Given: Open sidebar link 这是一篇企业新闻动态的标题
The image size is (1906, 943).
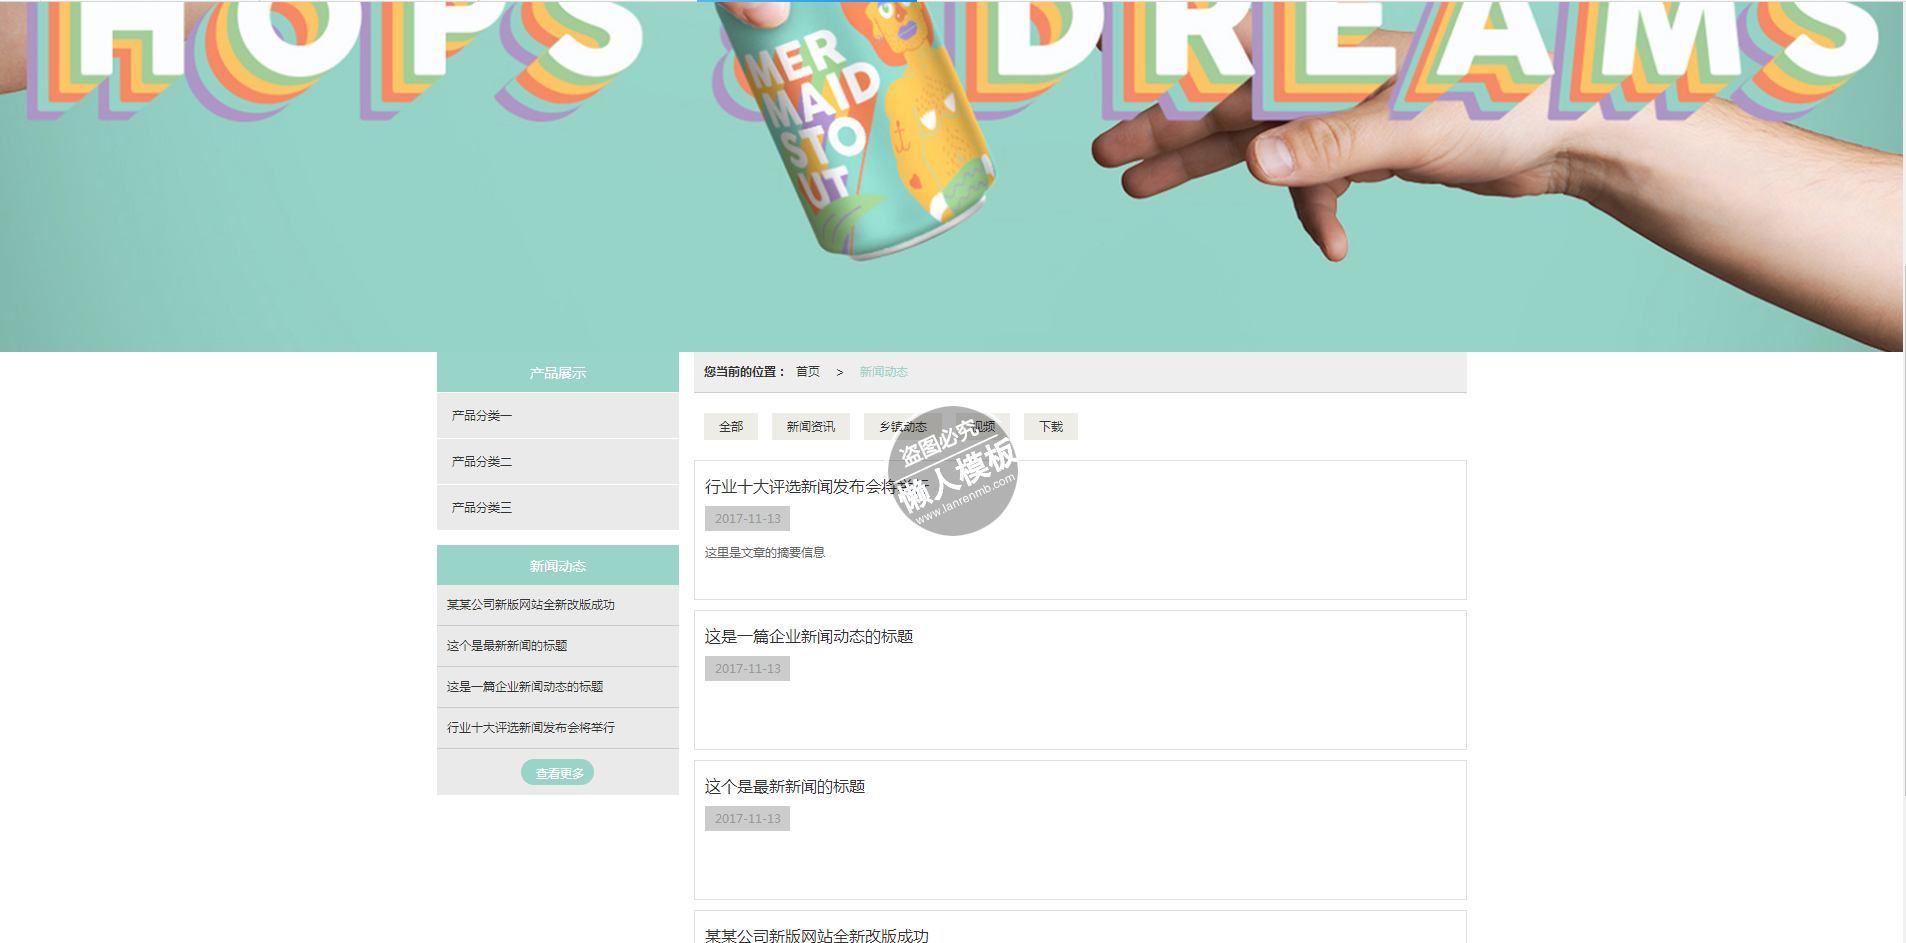Looking at the screenshot, I should click(x=525, y=687).
